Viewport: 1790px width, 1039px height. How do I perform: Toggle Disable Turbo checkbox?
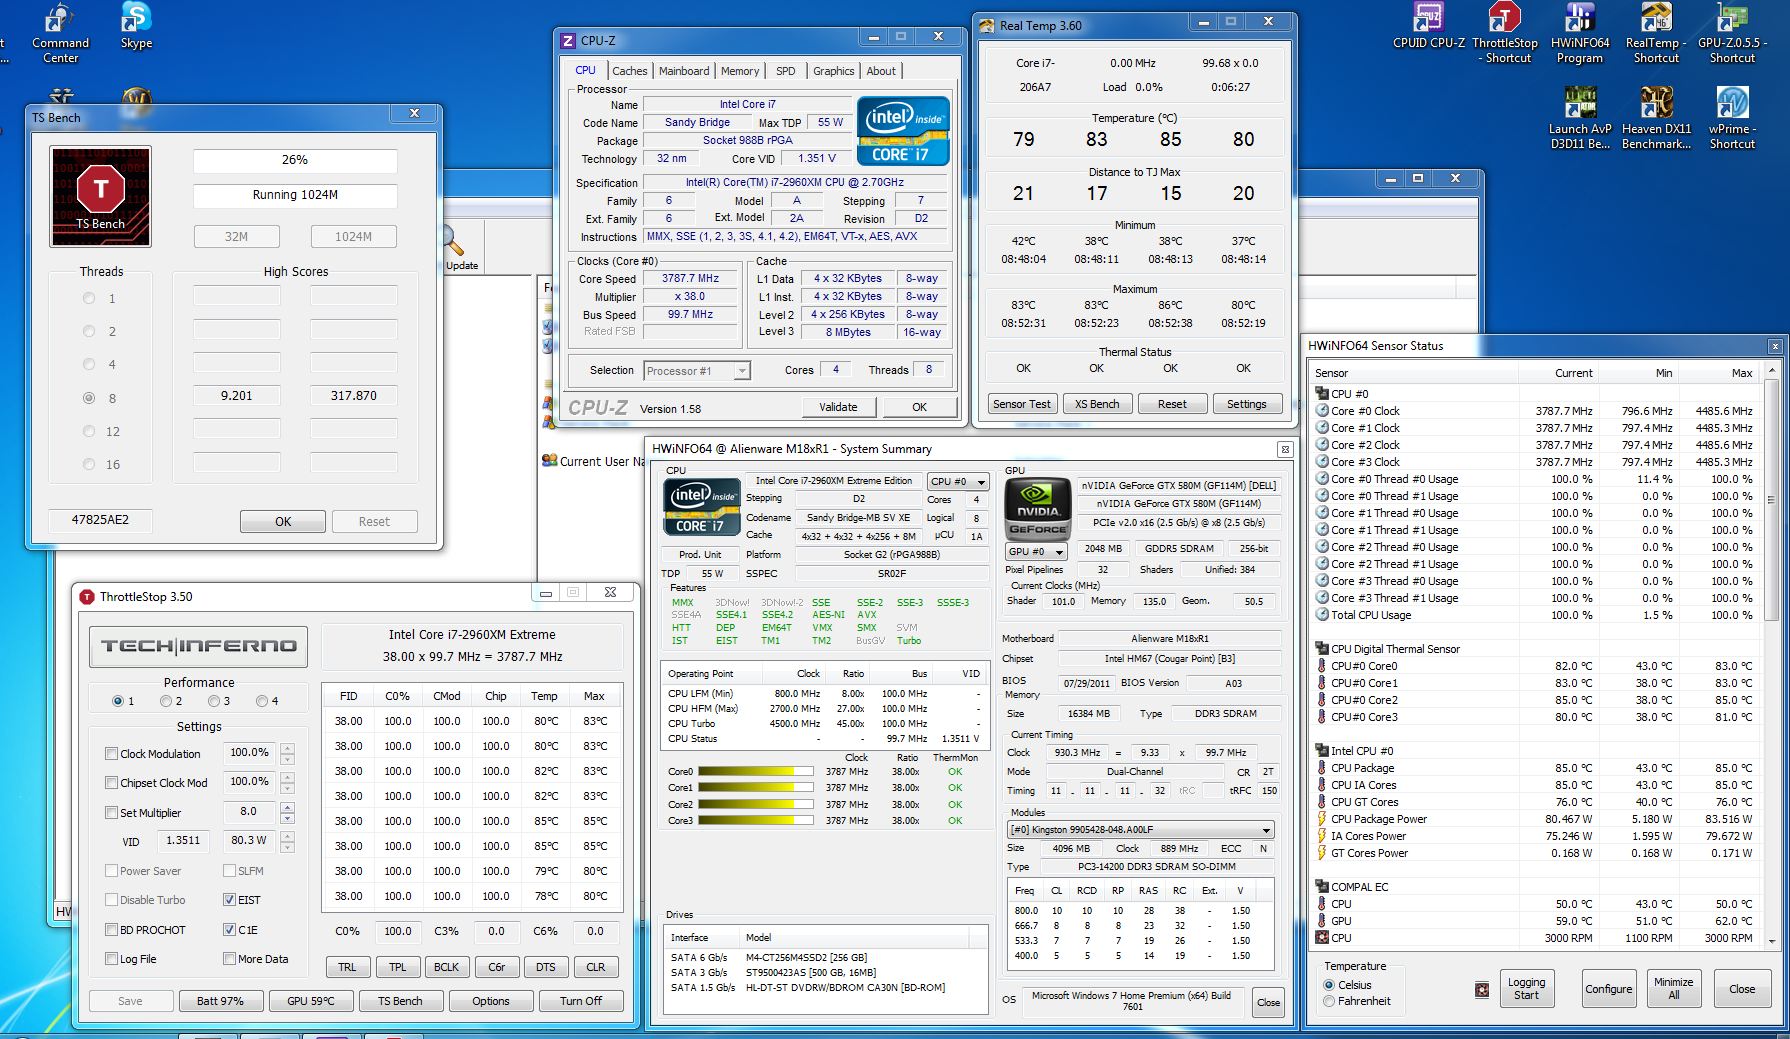coord(111,900)
